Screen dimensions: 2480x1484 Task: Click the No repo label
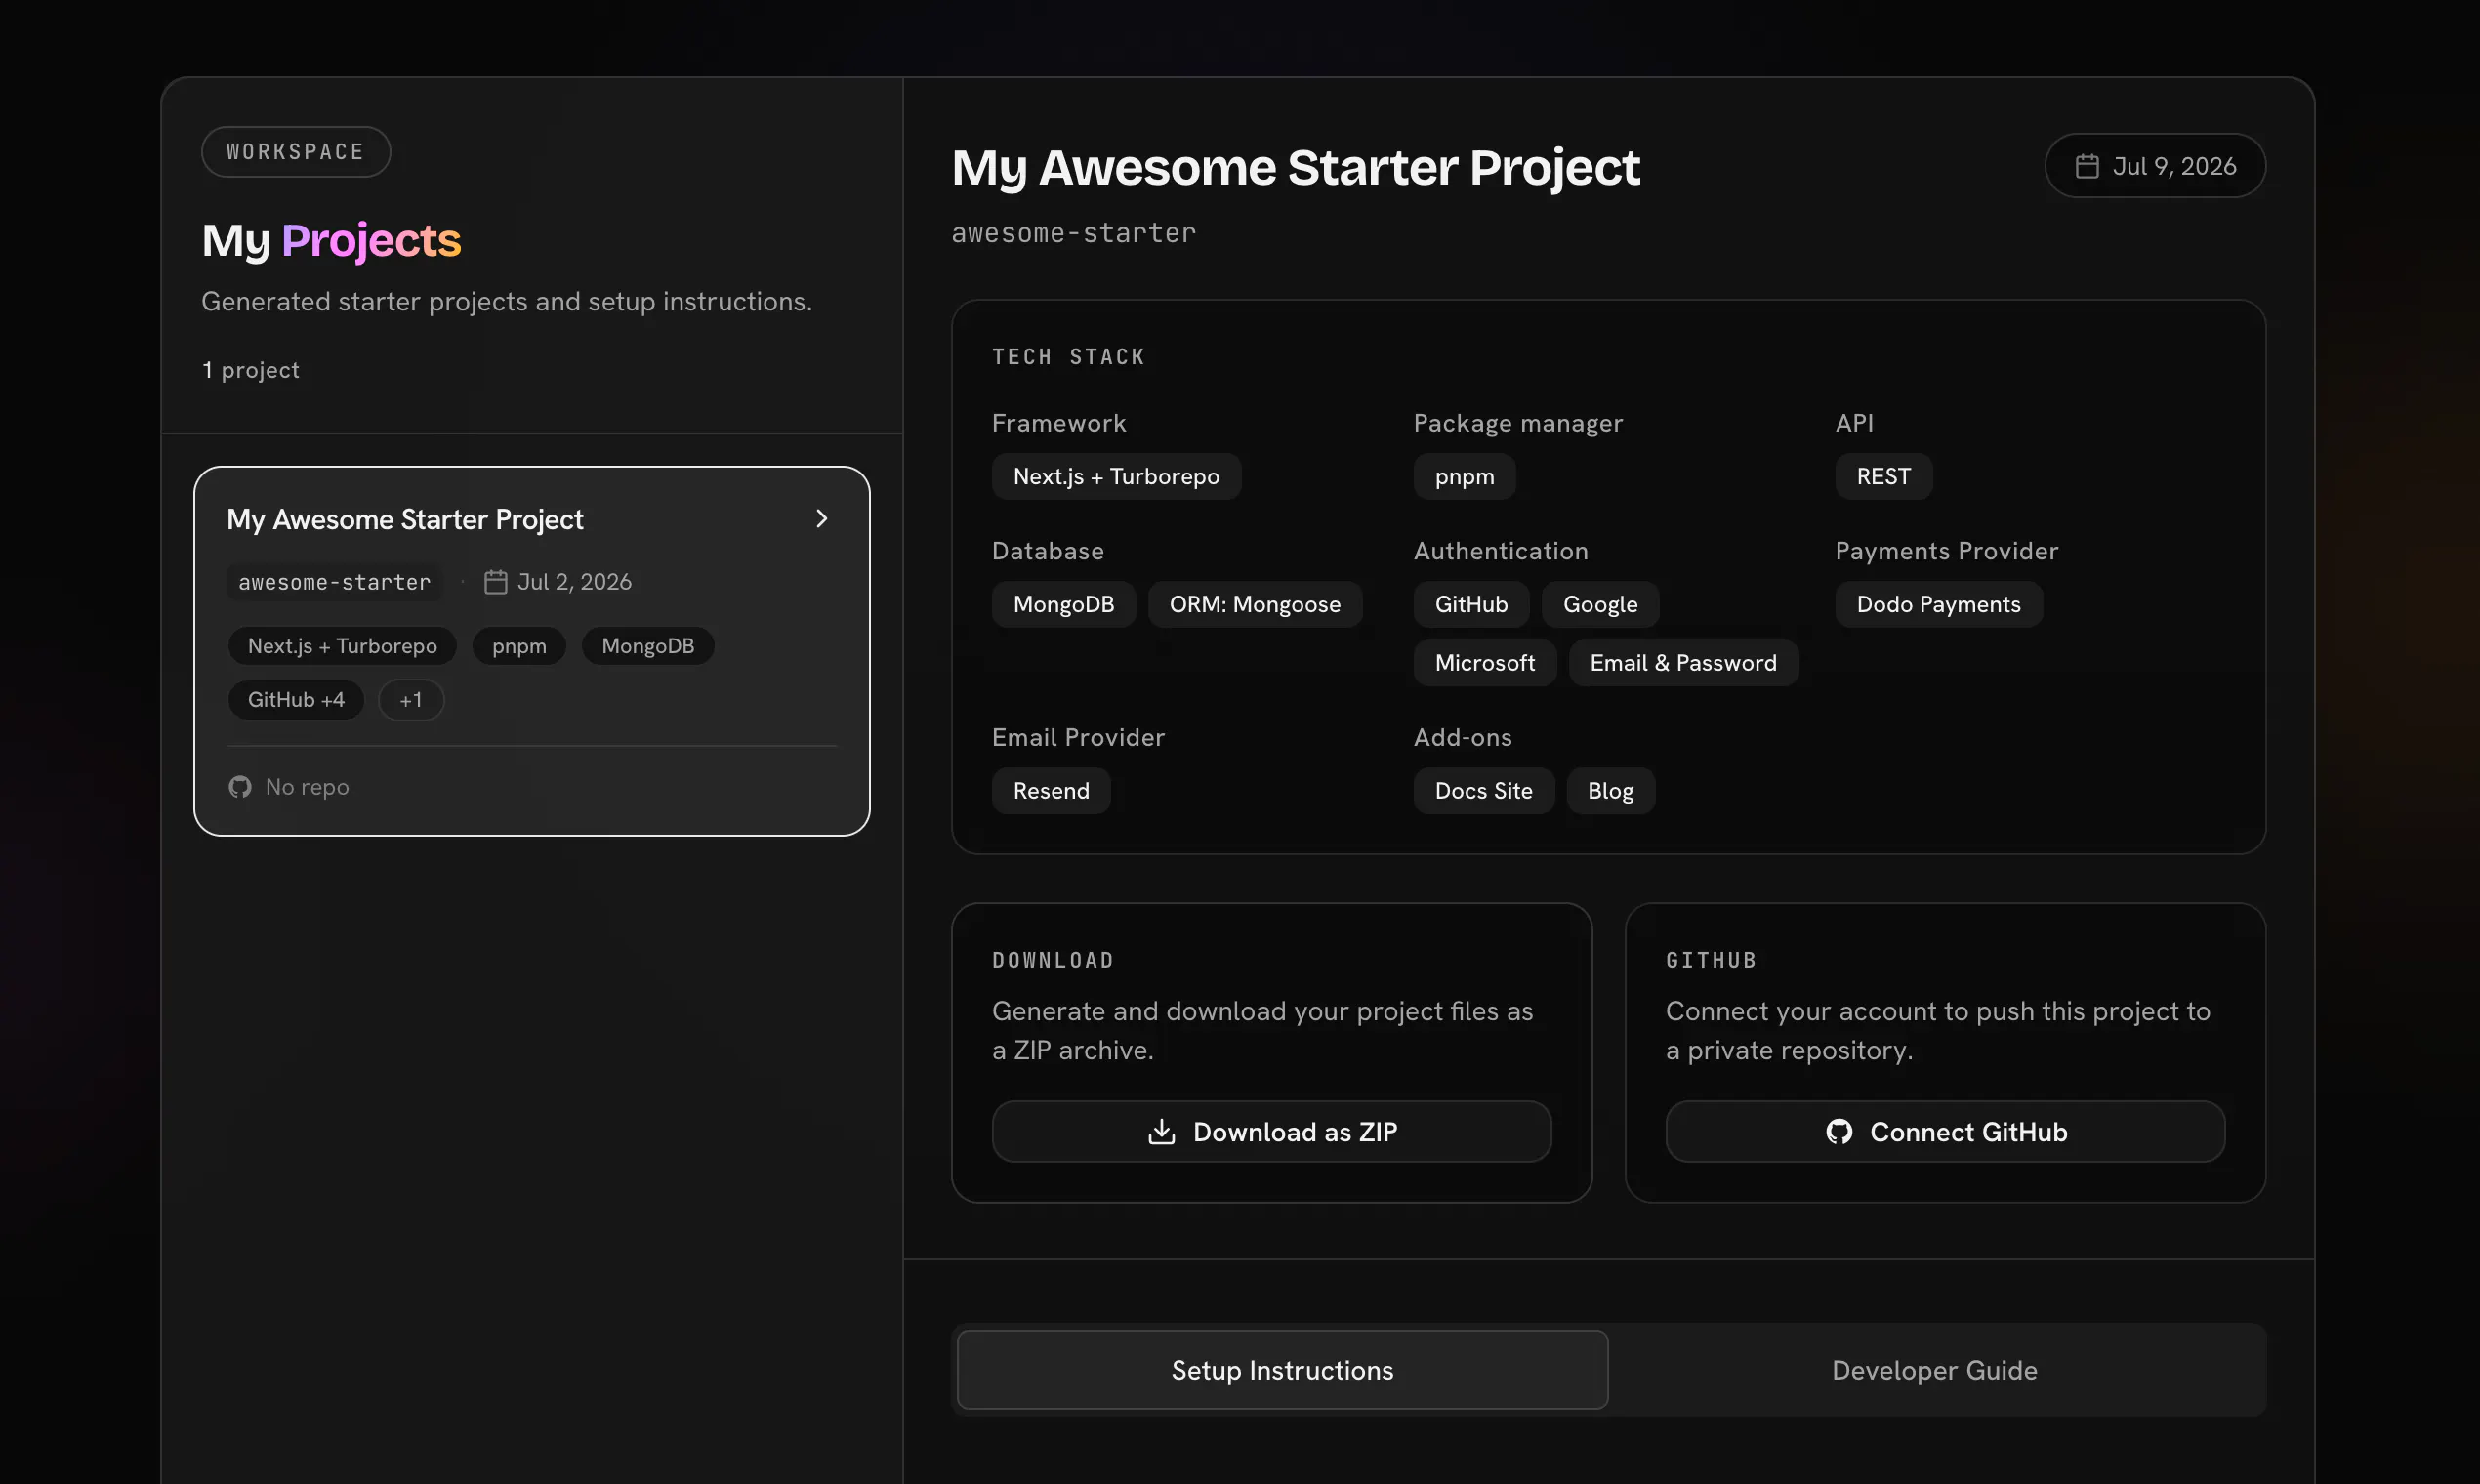click(307, 787)
